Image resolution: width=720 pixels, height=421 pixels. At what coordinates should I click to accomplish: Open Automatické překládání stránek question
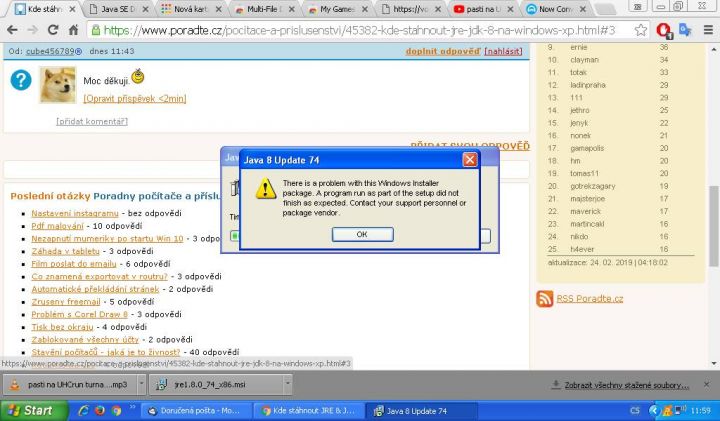pos(95,289)
